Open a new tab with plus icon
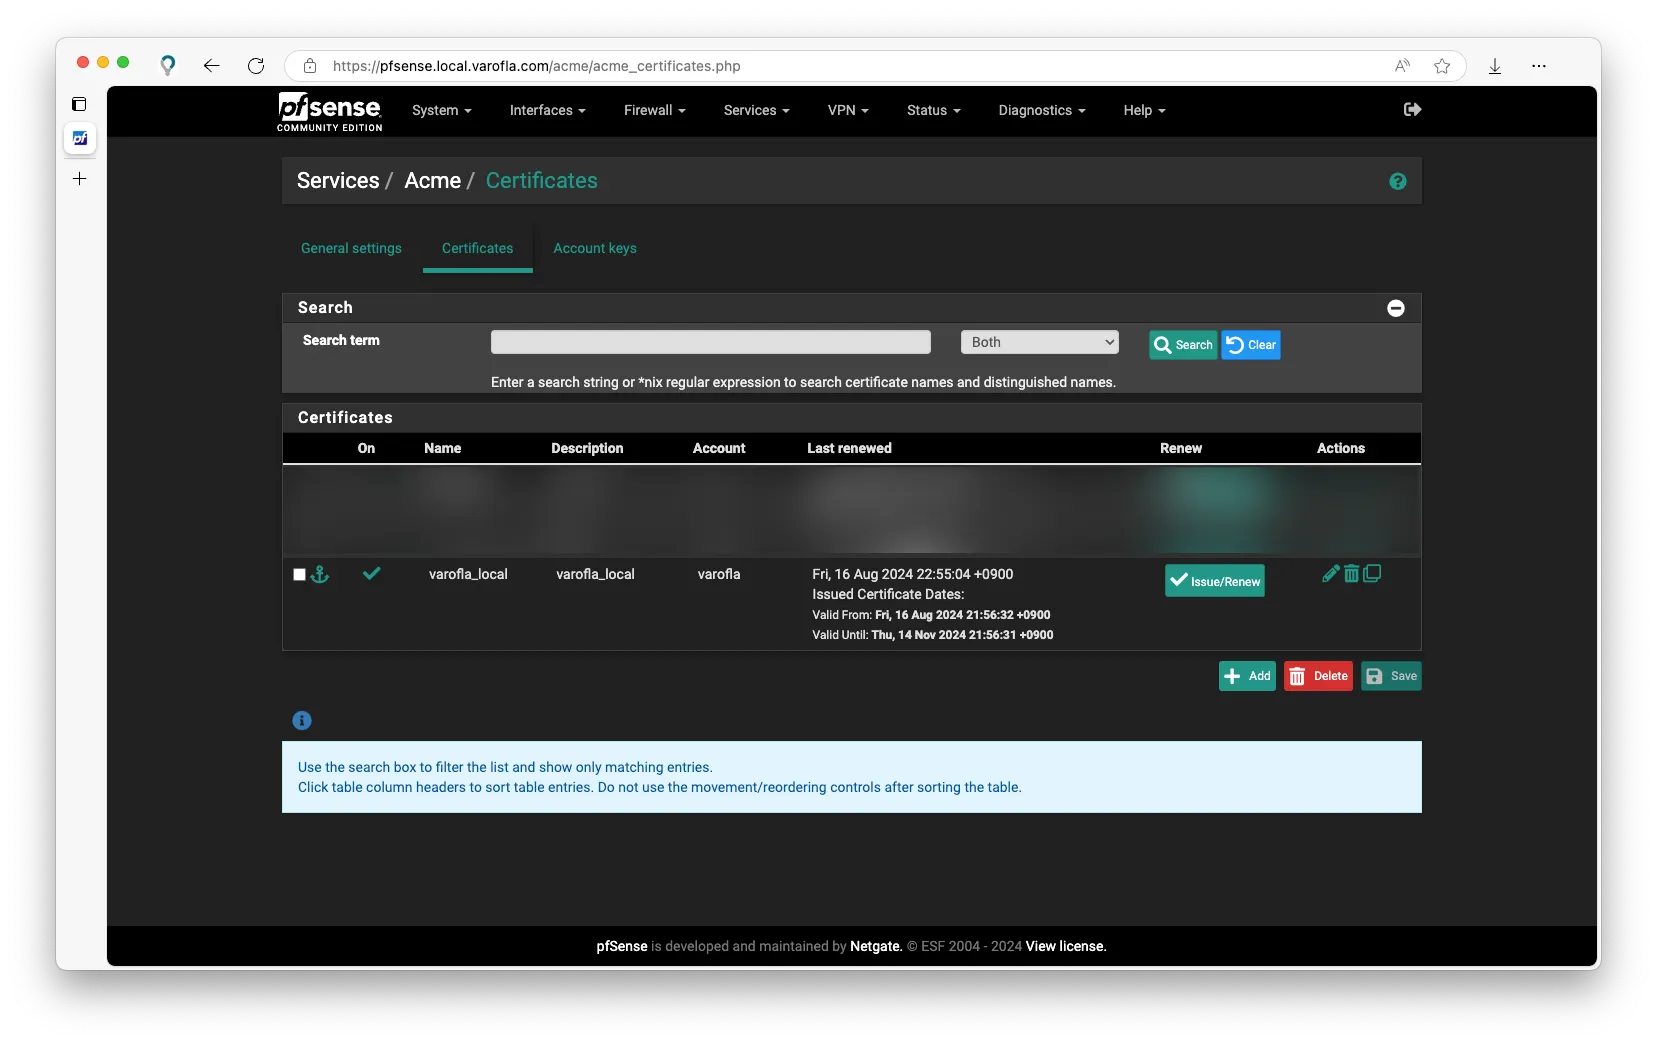Viewport: 1657px width, 1044px height. tap(80, 179)
